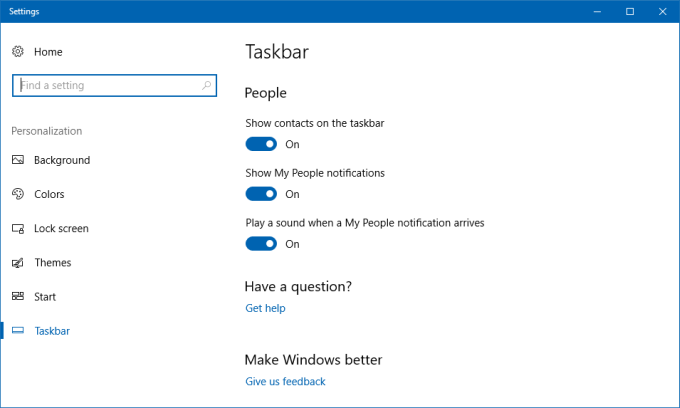Click the Themes brush icon
680x408 pixels.
[x=18, y=263]
